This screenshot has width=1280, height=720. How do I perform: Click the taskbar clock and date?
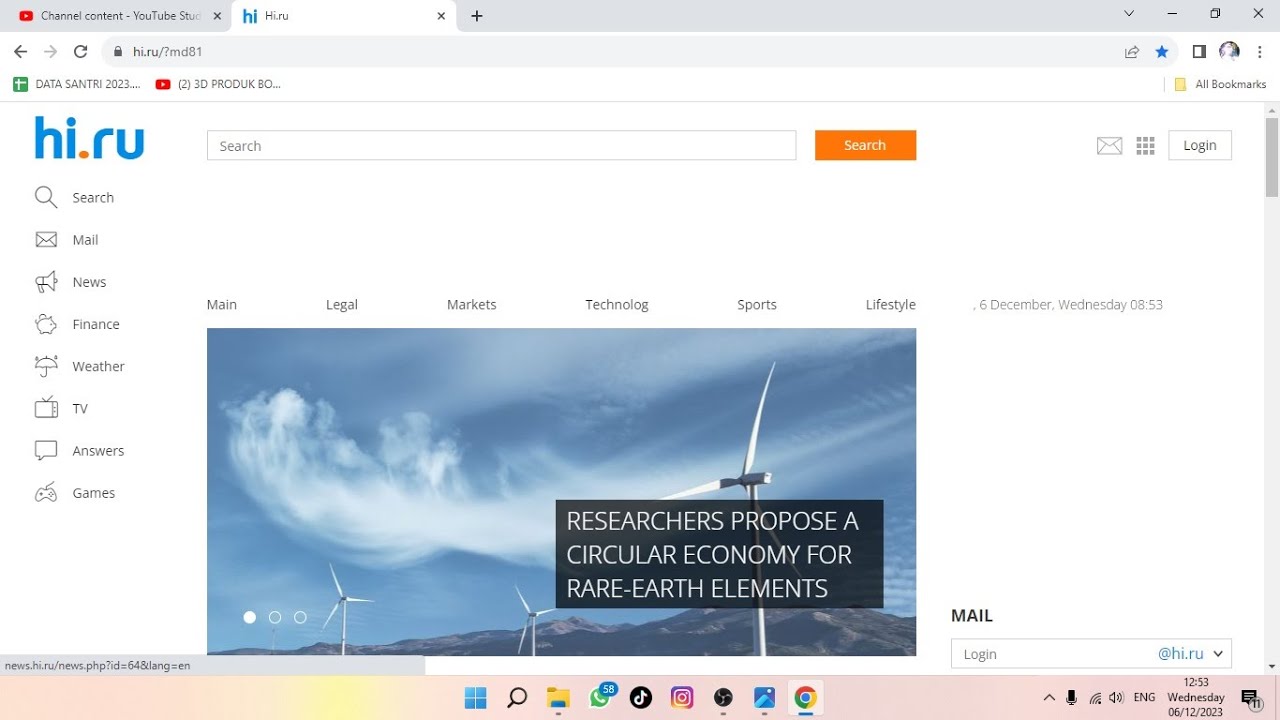1196,698
